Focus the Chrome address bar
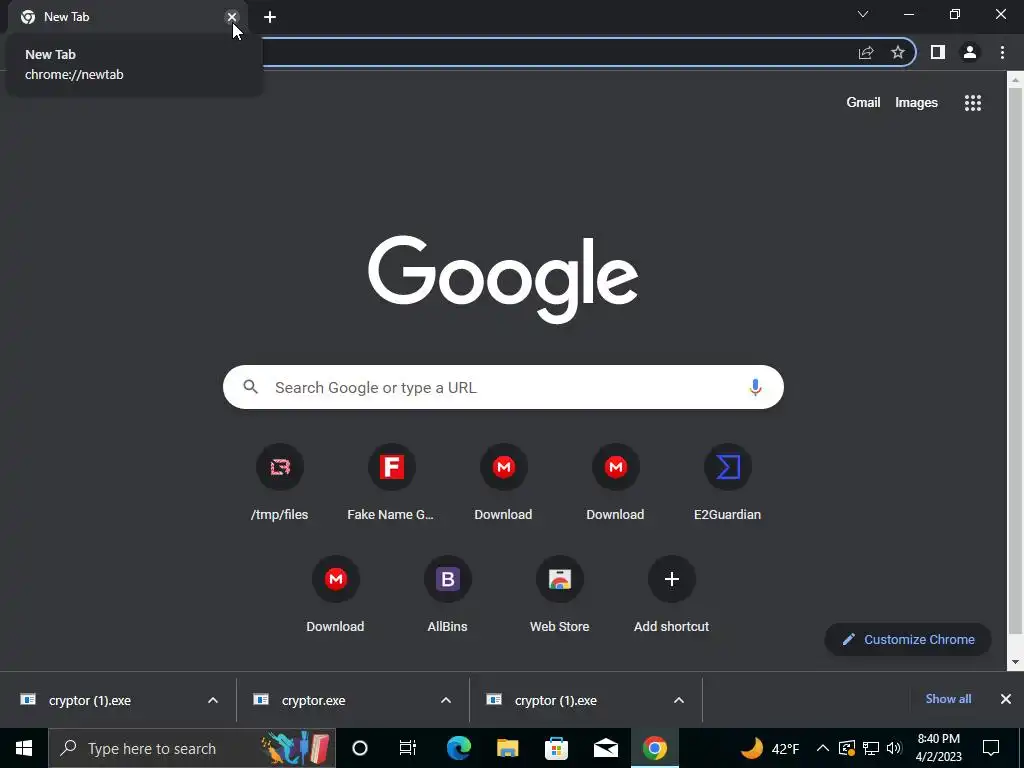1024x768 pixels. coord(555,52)
